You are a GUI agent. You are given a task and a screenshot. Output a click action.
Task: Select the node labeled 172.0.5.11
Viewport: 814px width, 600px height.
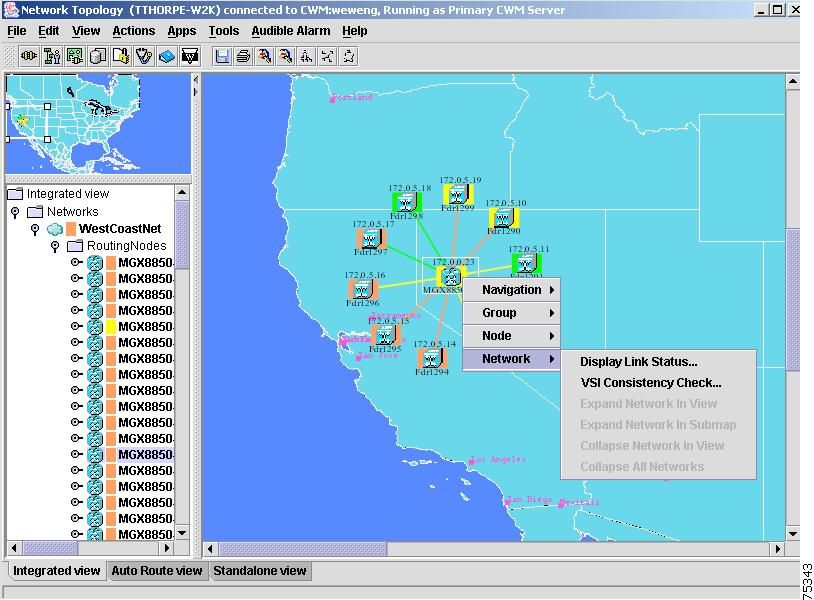[x=527, y=264]
